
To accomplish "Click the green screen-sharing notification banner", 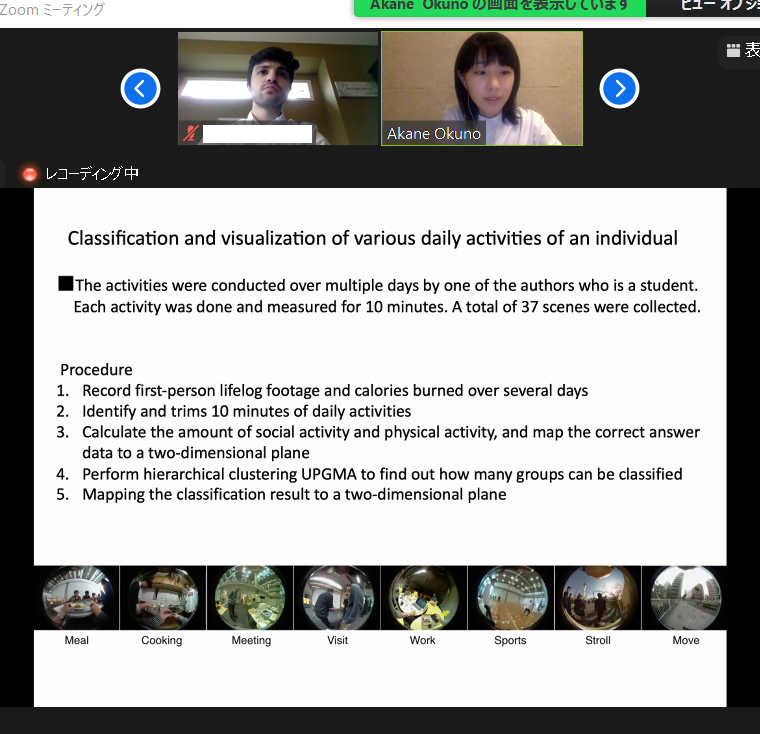I will [499, 6].
